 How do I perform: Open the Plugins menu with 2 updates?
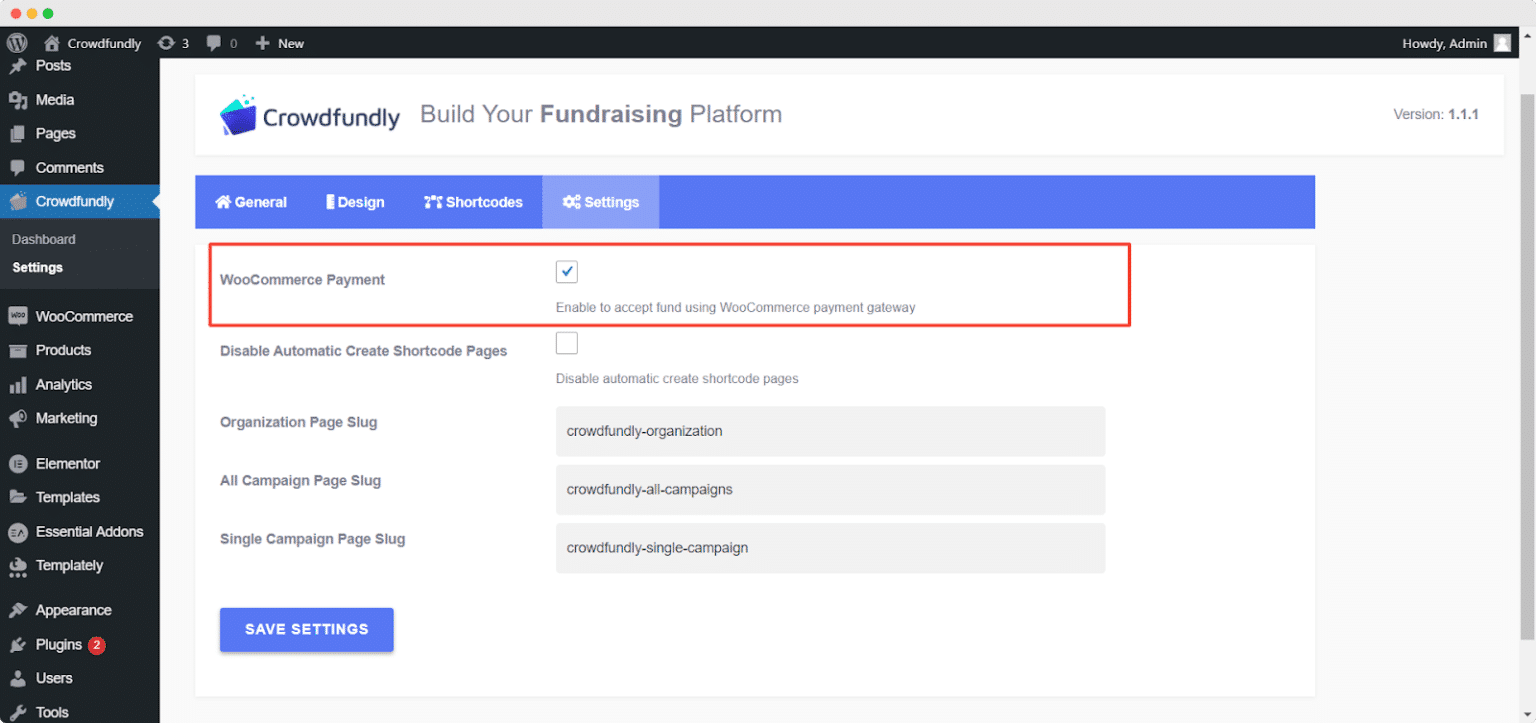71,645
